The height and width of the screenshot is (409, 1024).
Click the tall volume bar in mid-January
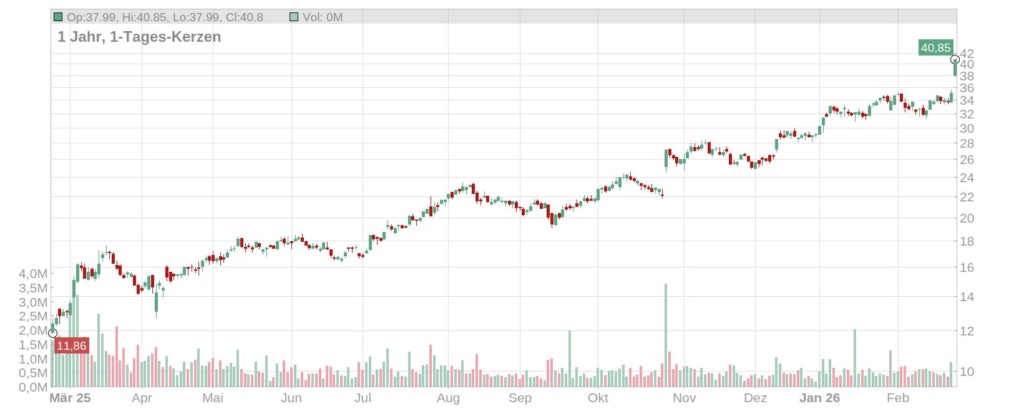pos(855,357)
